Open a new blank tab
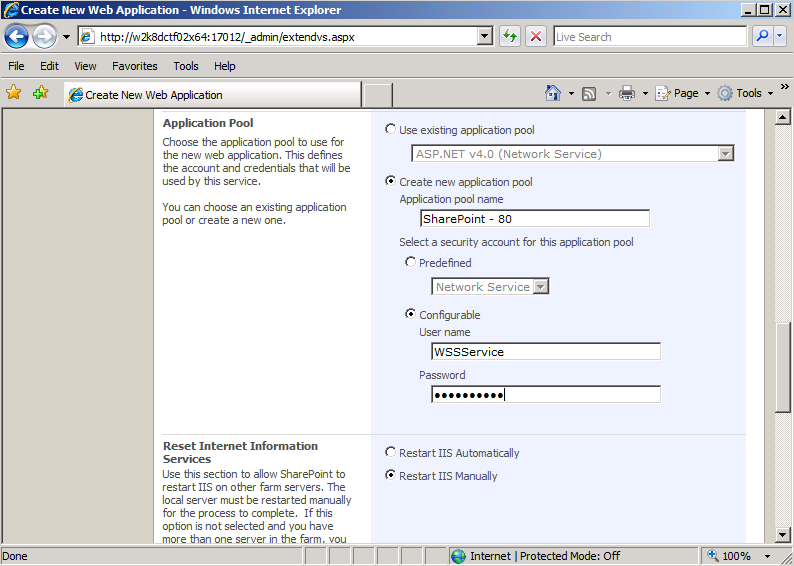794x566 pixels. [378, 95]
